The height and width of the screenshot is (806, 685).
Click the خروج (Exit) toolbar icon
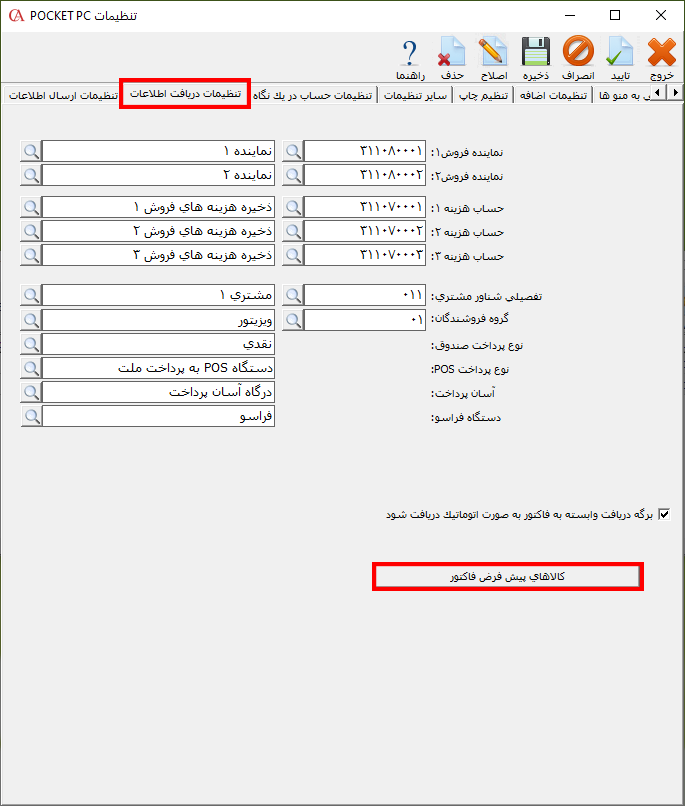(x=662, y=58)
